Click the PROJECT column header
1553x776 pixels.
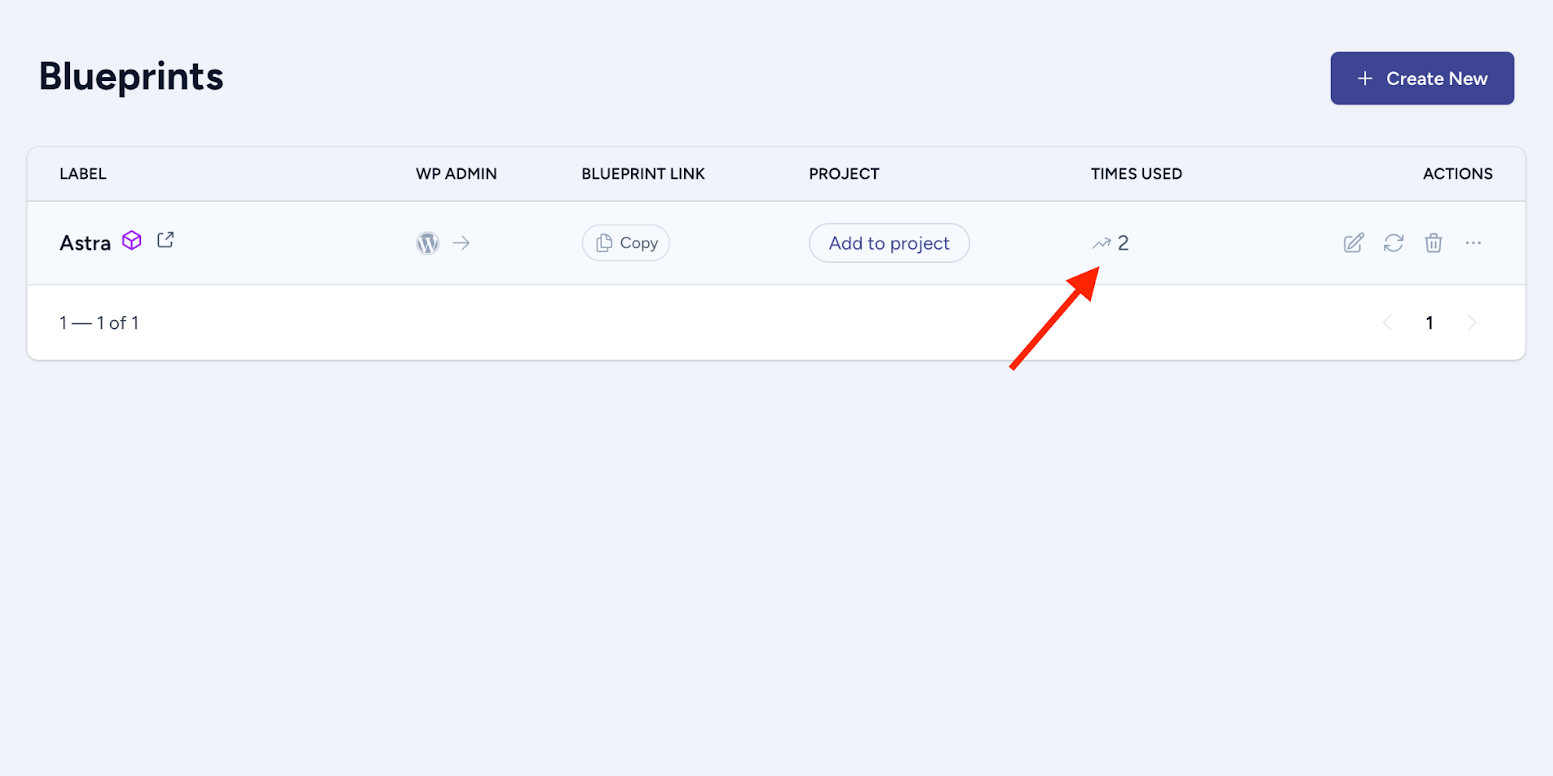pos(844,174)
